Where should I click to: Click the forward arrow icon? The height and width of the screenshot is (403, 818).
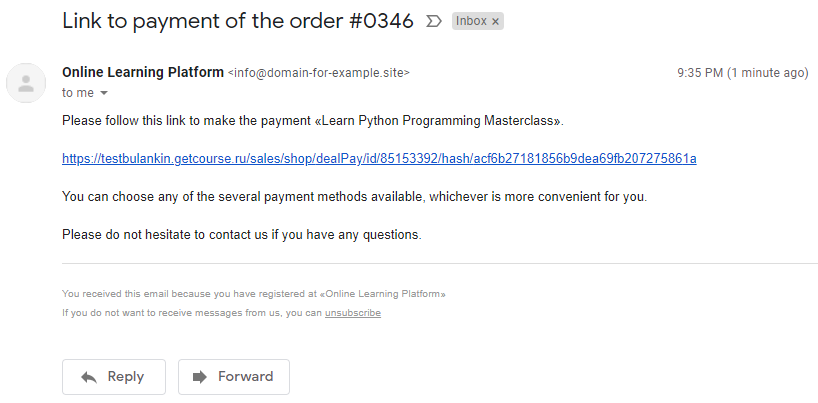pos(200,377)
